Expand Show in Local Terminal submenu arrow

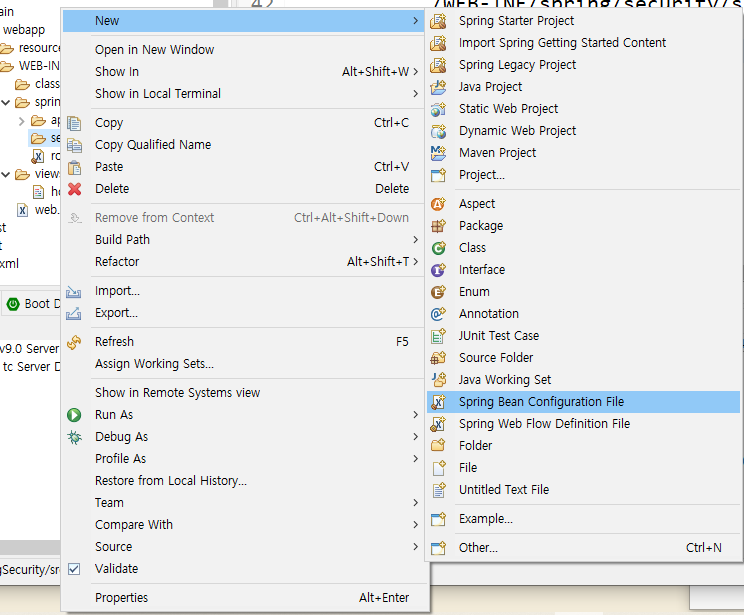(x=416, y=93)
